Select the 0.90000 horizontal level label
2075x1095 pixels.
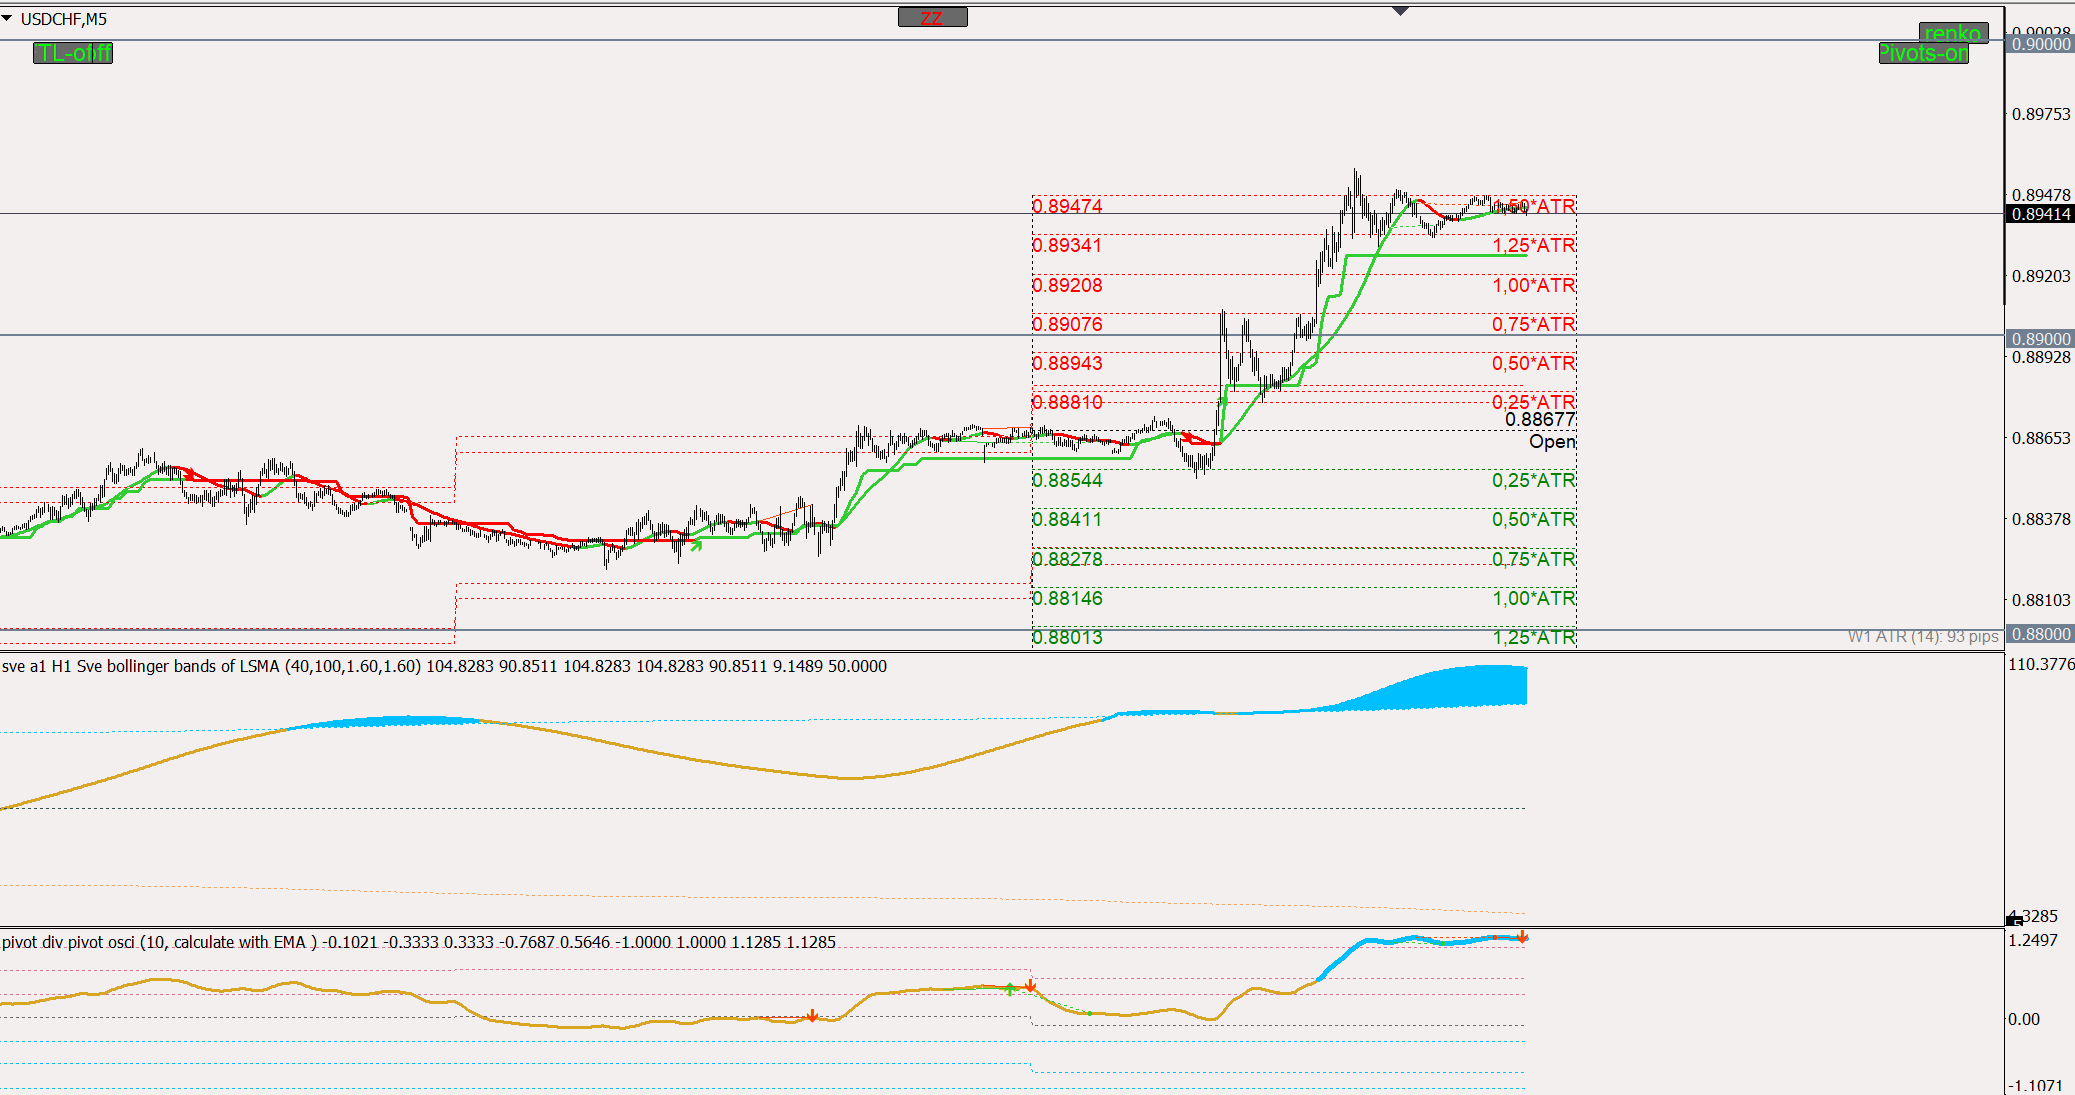pos(2040,45)
